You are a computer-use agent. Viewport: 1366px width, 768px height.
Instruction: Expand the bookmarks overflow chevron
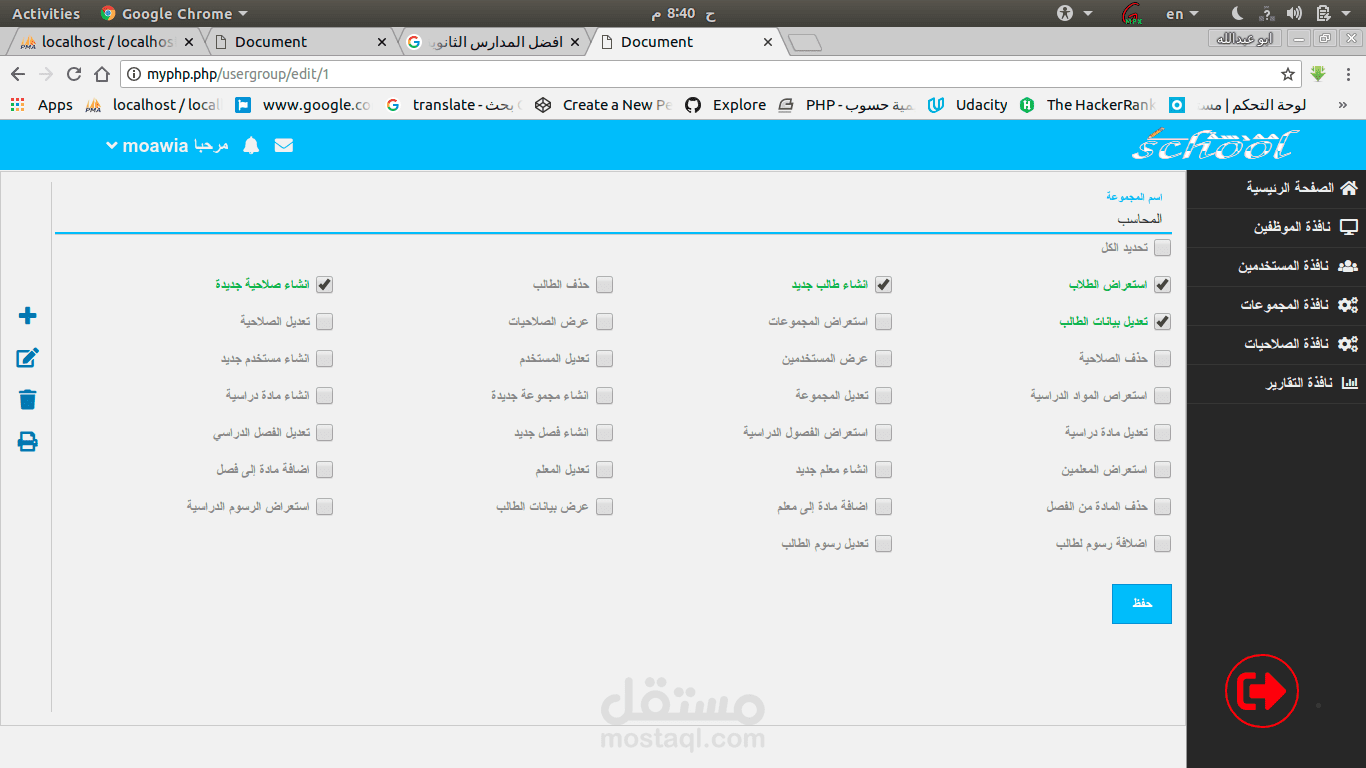1343,104
